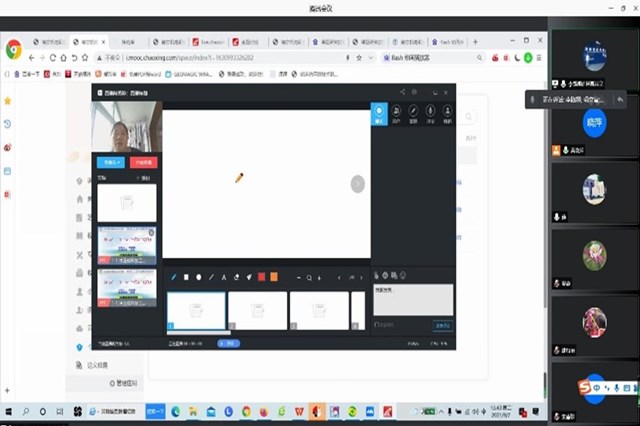Open Windows Start menu
Image resolution: width=640 pixels, height=426 pixels.
[x=10, y=411]
